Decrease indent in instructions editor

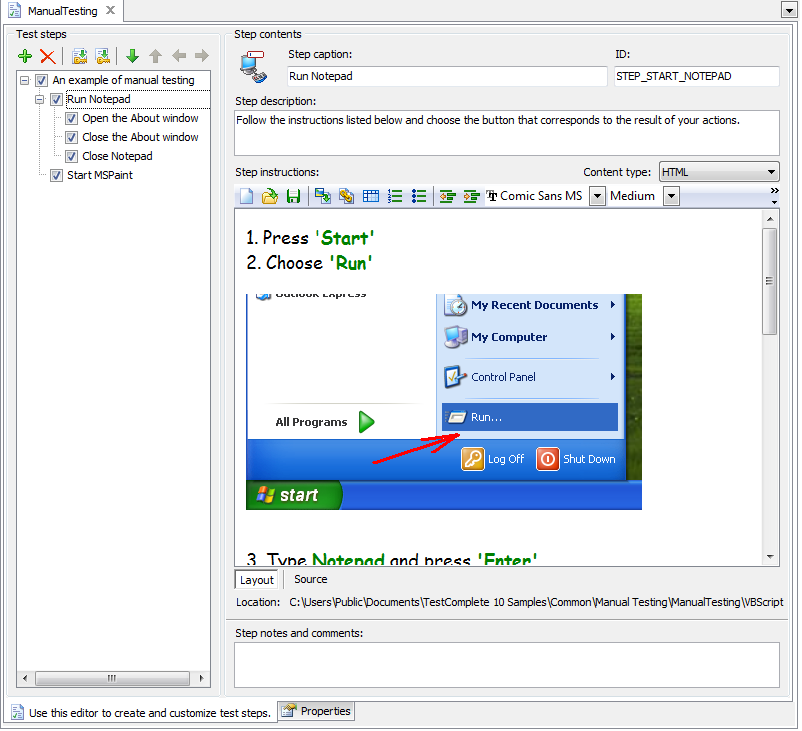[448, 196]
